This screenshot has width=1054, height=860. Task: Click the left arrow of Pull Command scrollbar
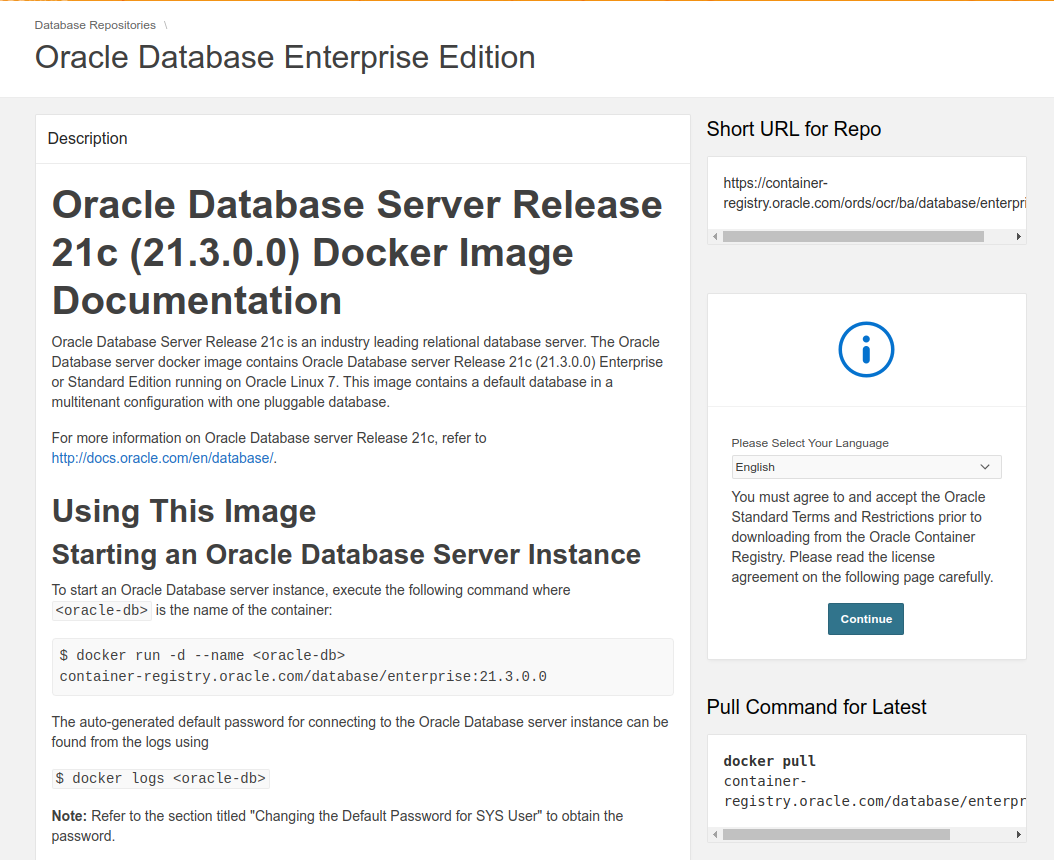715,834
